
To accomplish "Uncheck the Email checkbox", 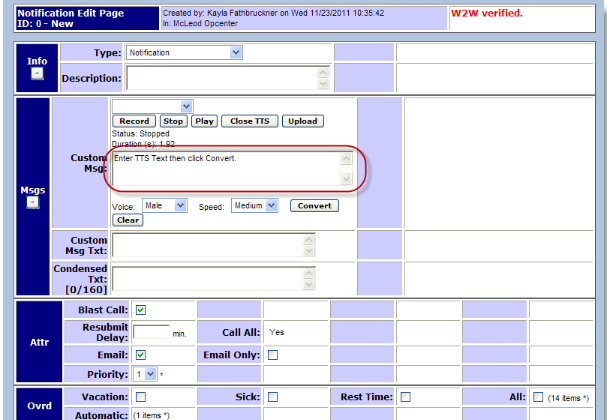I will 141,354.
